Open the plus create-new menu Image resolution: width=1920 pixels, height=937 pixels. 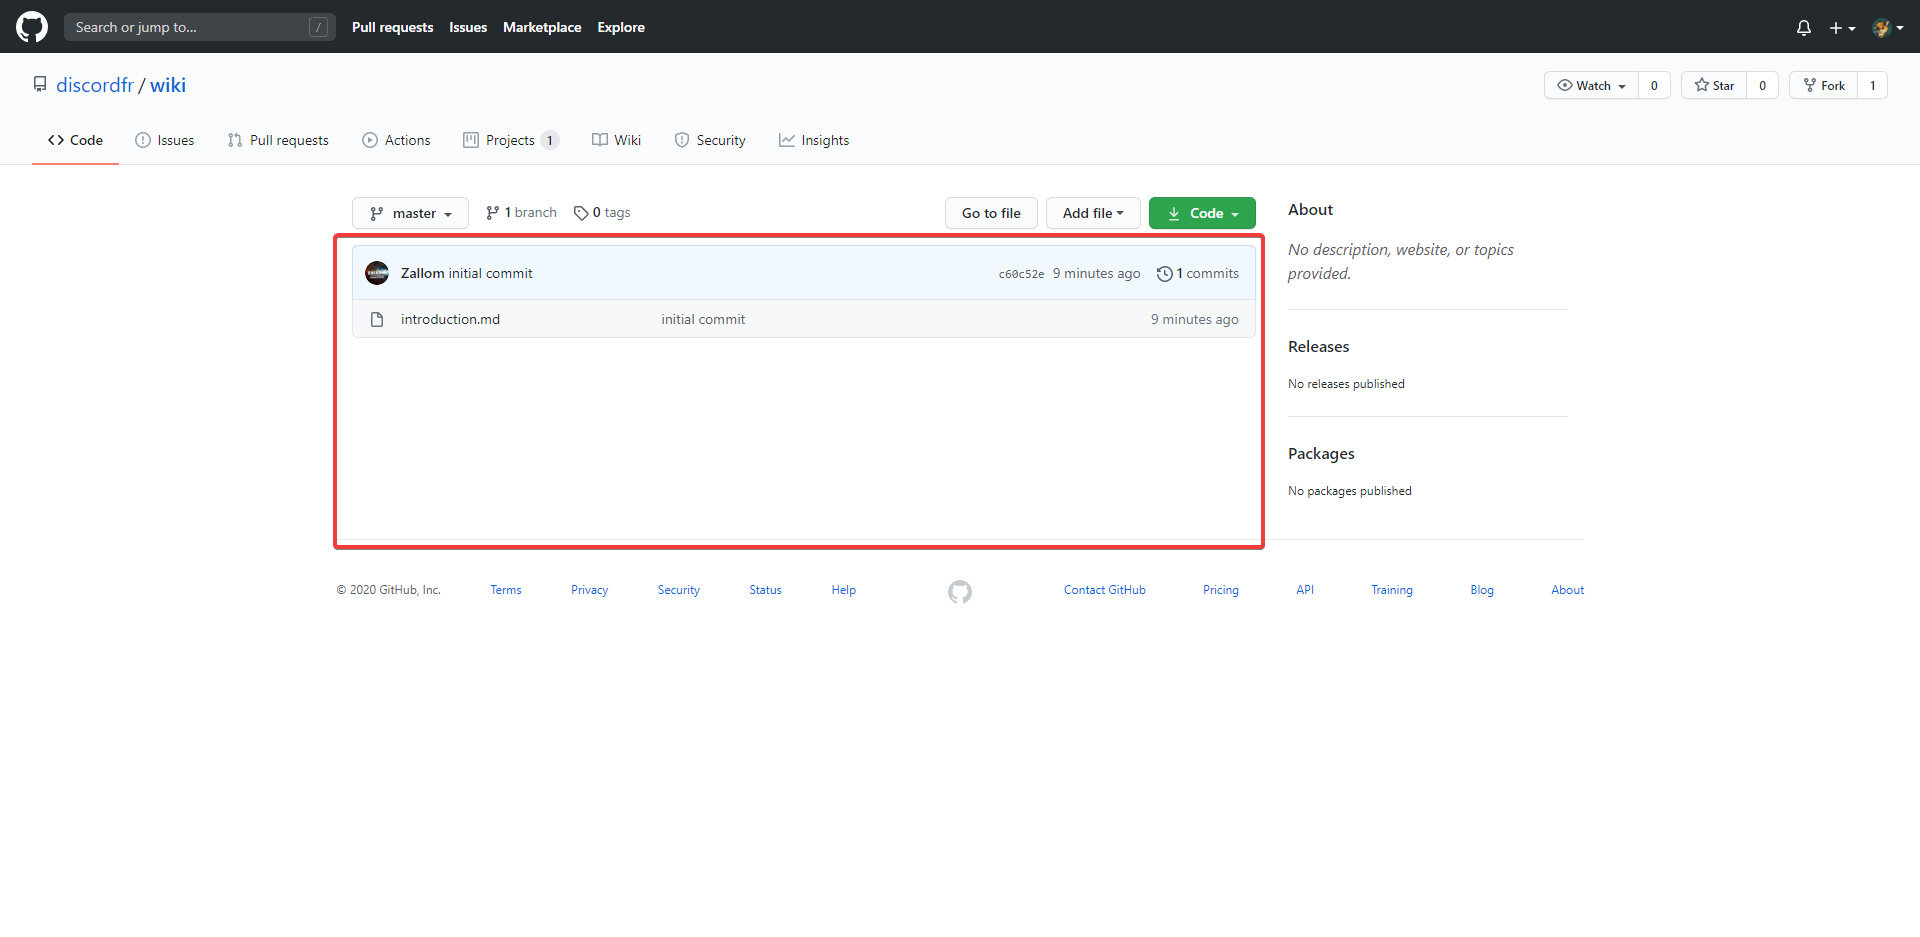click(x=1842, y=28)
